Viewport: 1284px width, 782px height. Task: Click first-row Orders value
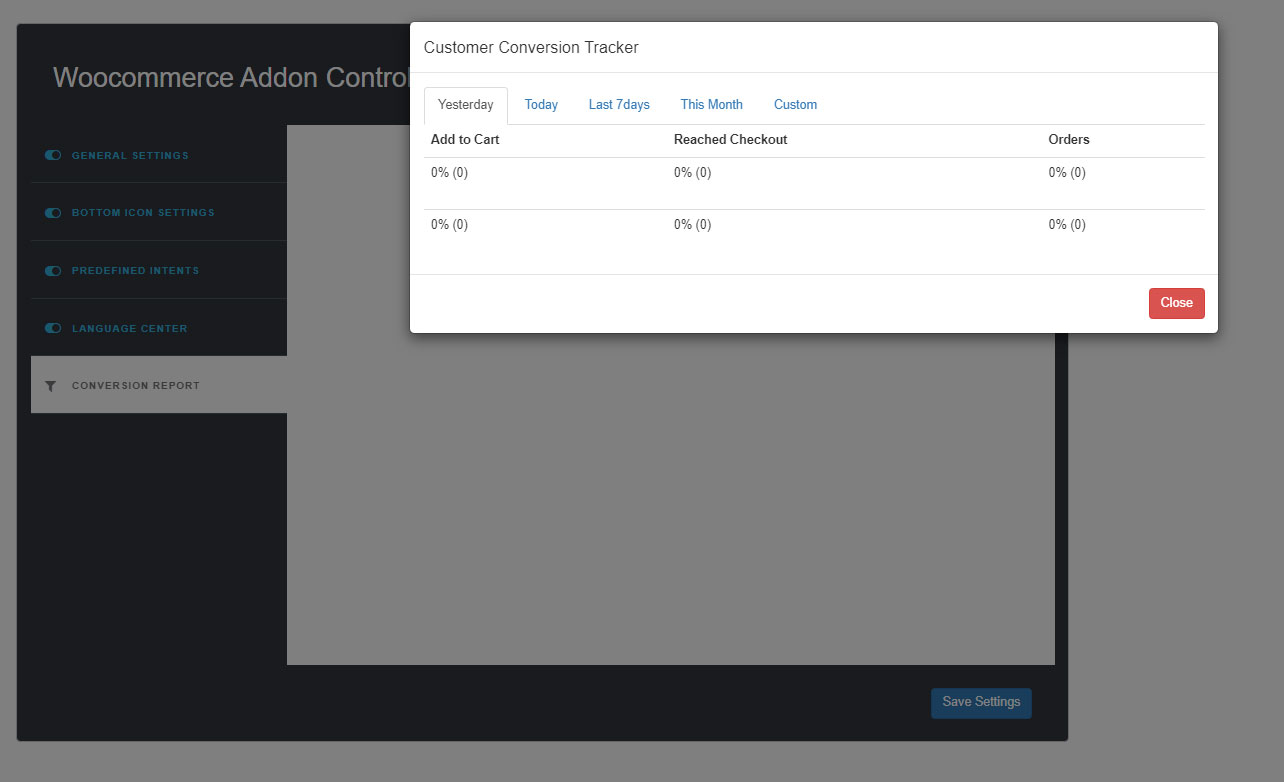click(x=1067, y=173)
